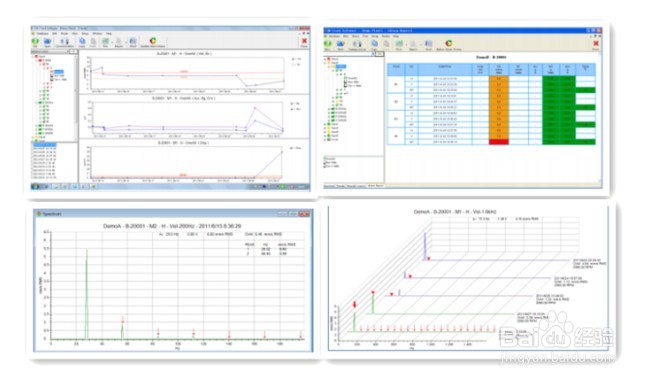Click rightmost bottom tab in alarm report window
652x380 pixels.
[376, 185]
